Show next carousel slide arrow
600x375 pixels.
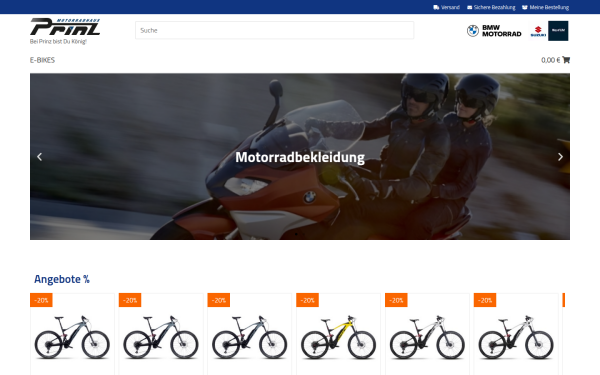tap(560, 157)
